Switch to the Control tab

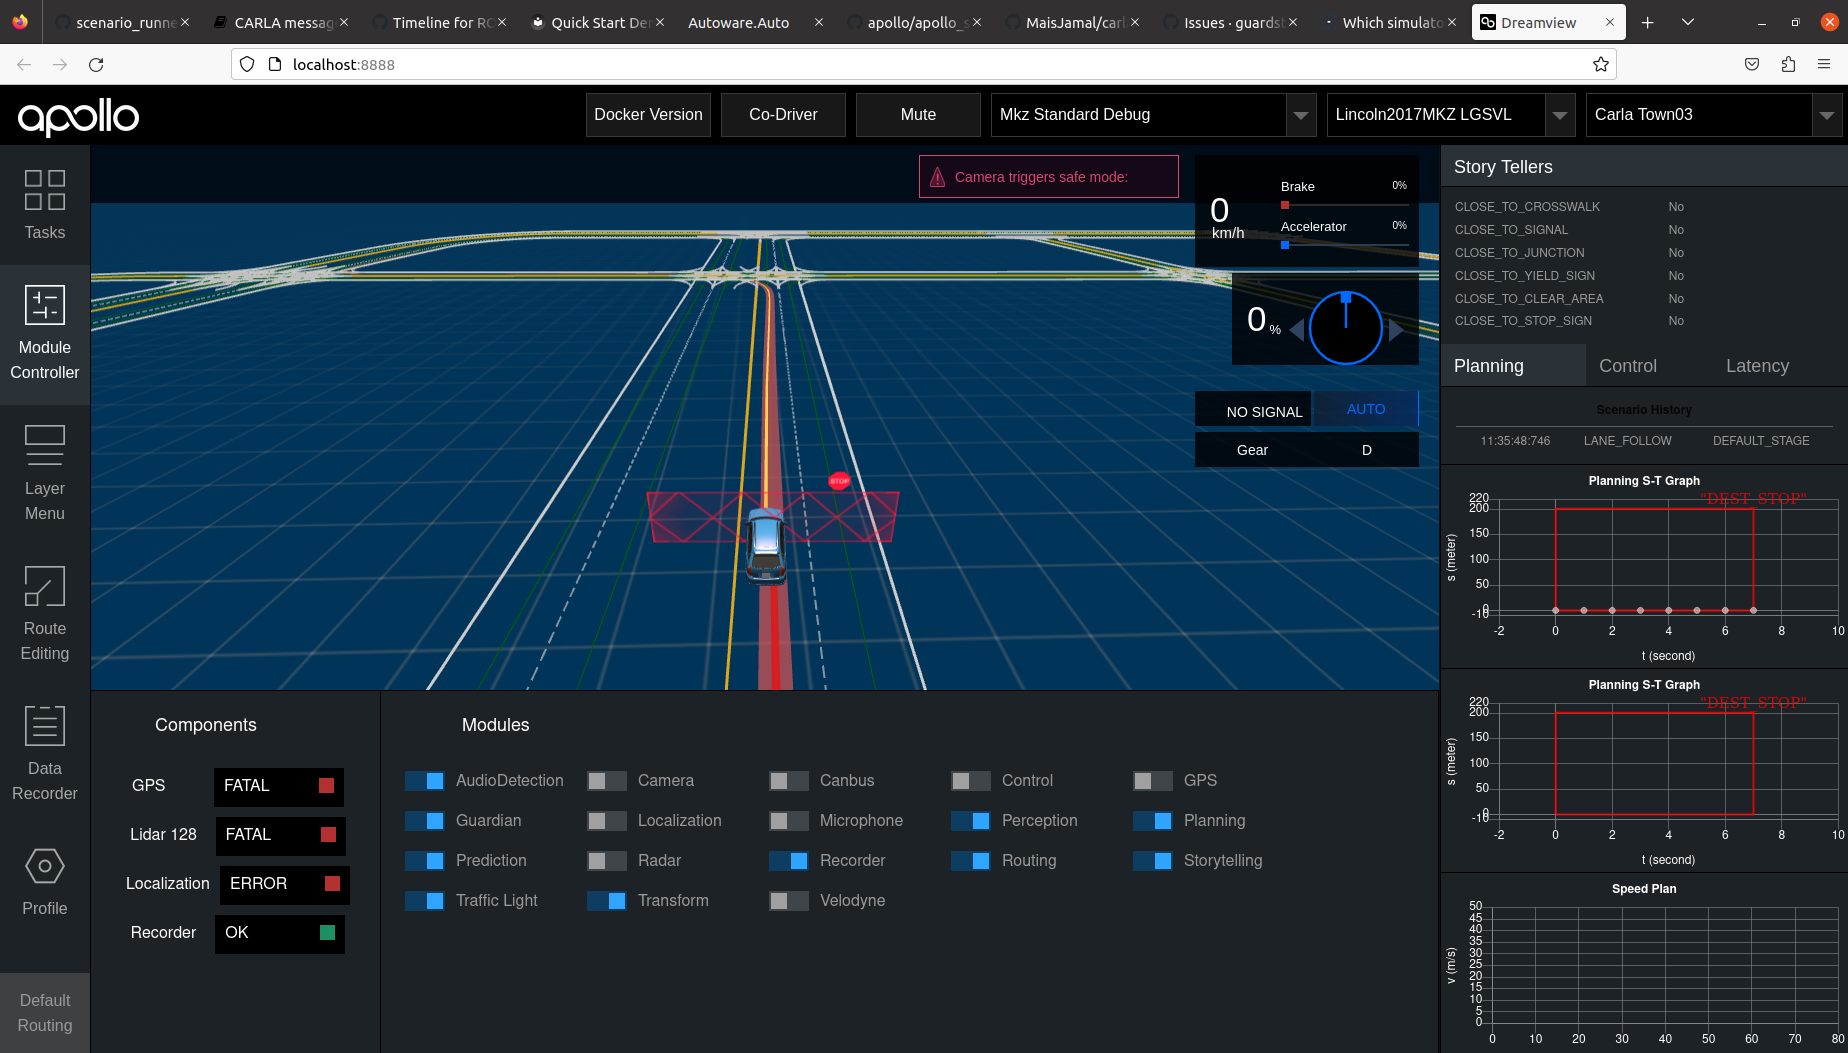tap(1627, 365)
